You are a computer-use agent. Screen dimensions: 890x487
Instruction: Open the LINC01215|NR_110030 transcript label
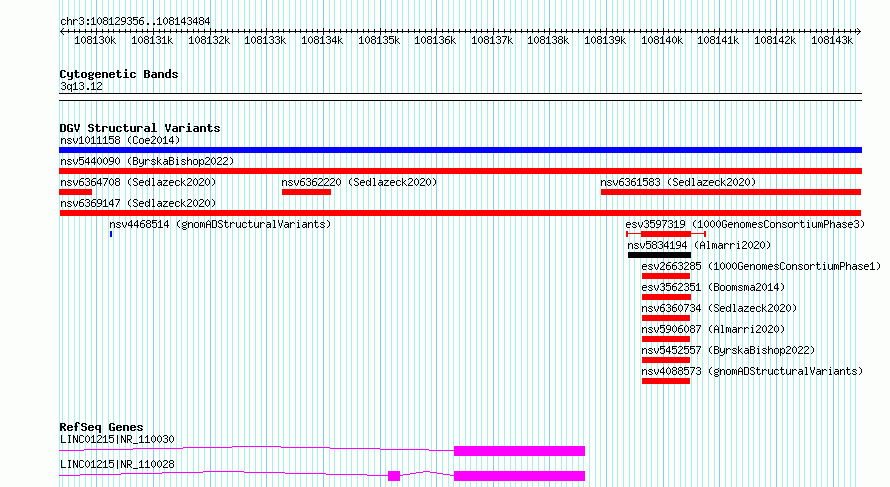click(x=117, y=439)
